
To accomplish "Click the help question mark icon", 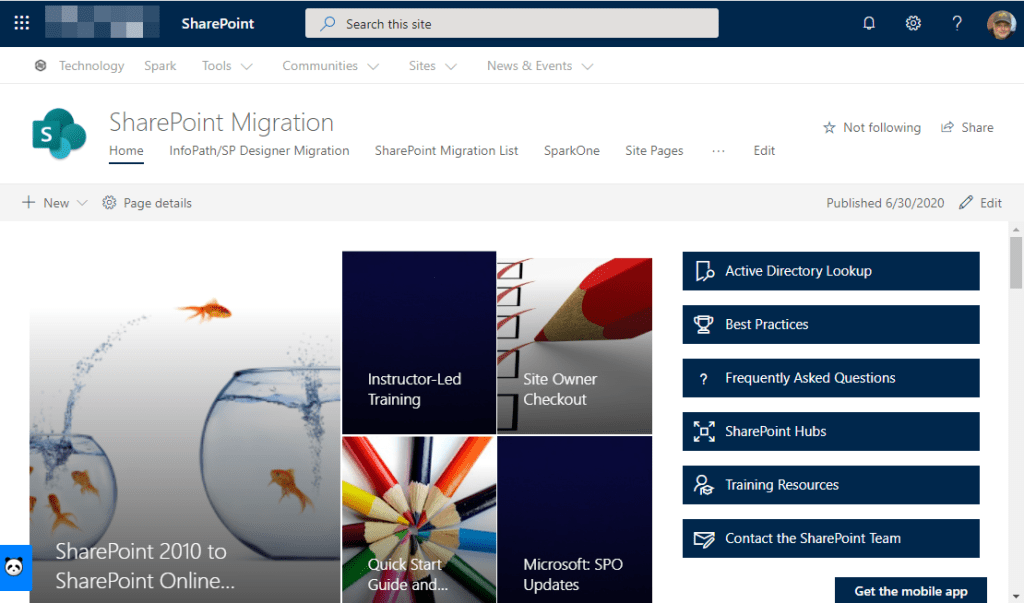I will 957,23.
